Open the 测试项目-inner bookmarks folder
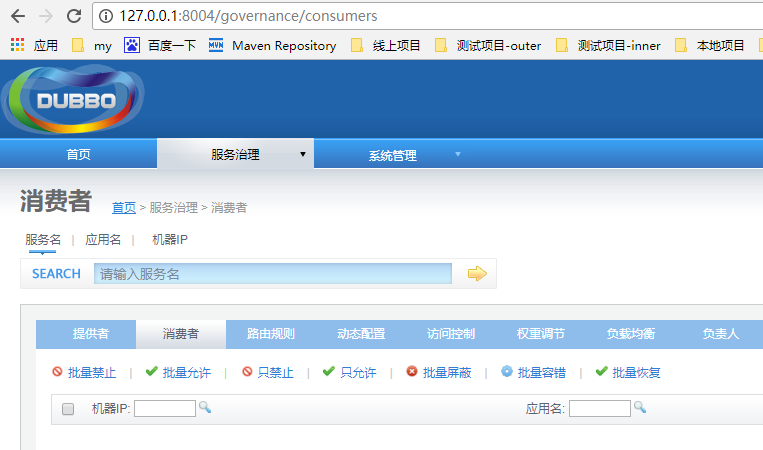Image resolution: width=763 pixels, height=450 pixels. point(608,46)
